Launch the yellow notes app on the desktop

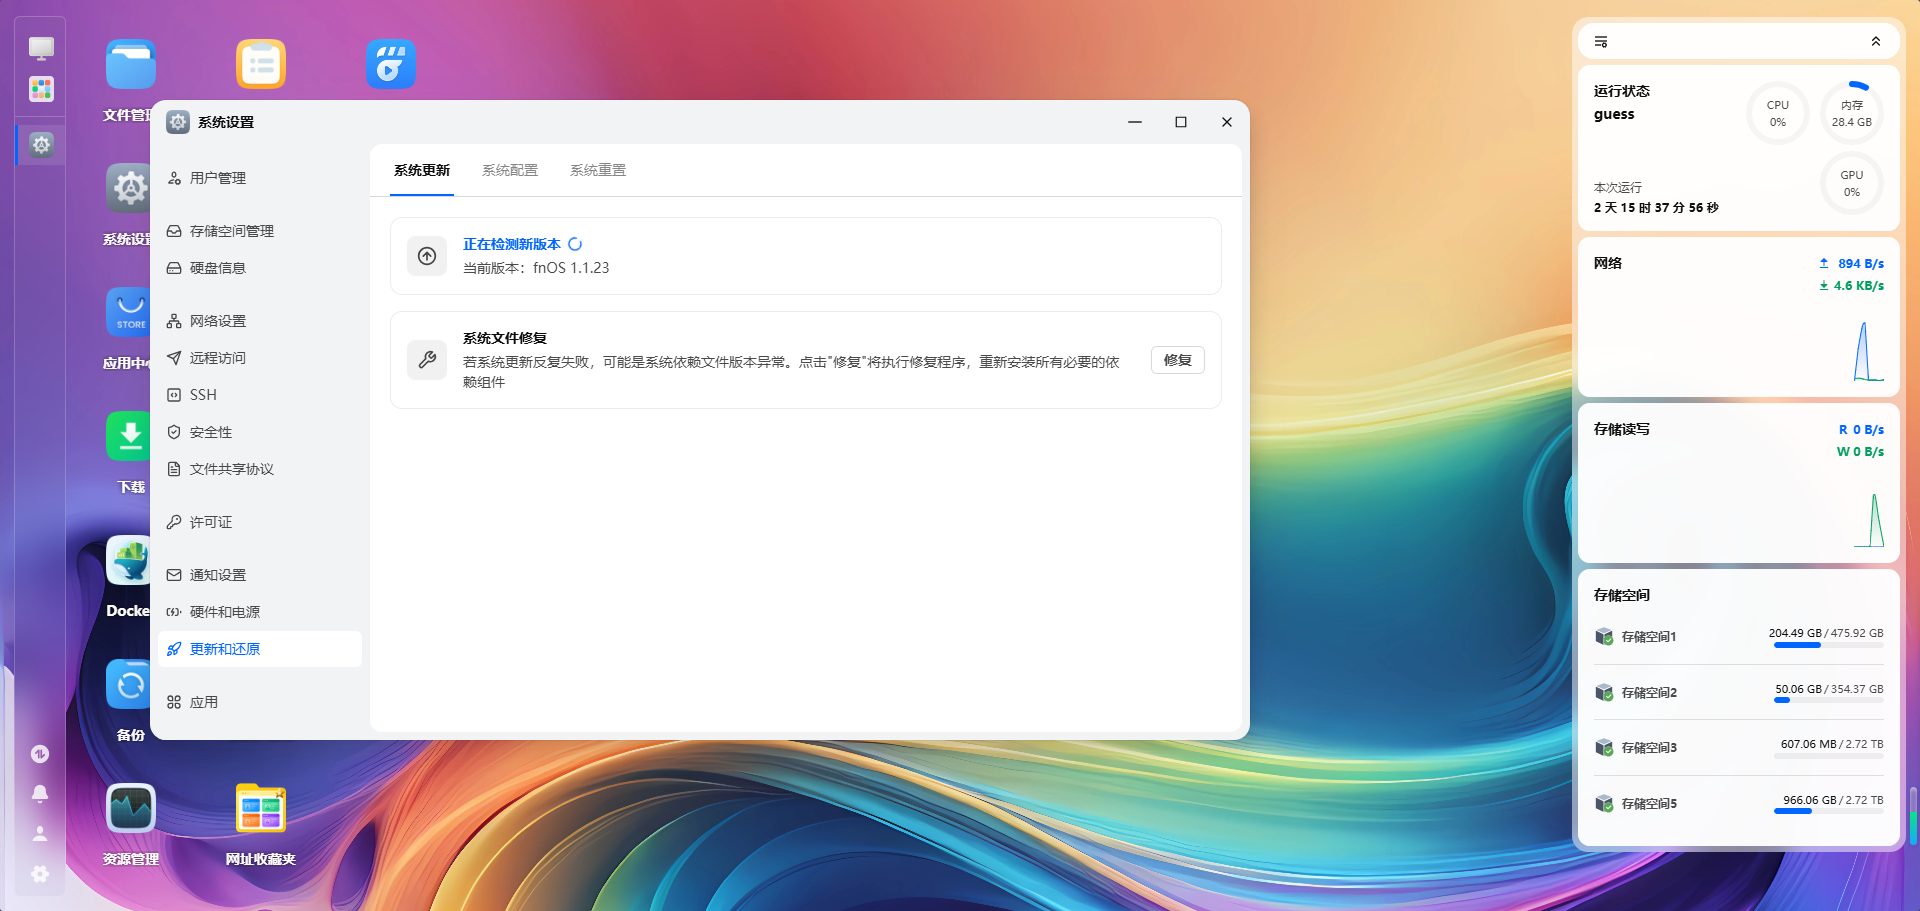pos(261,65)
